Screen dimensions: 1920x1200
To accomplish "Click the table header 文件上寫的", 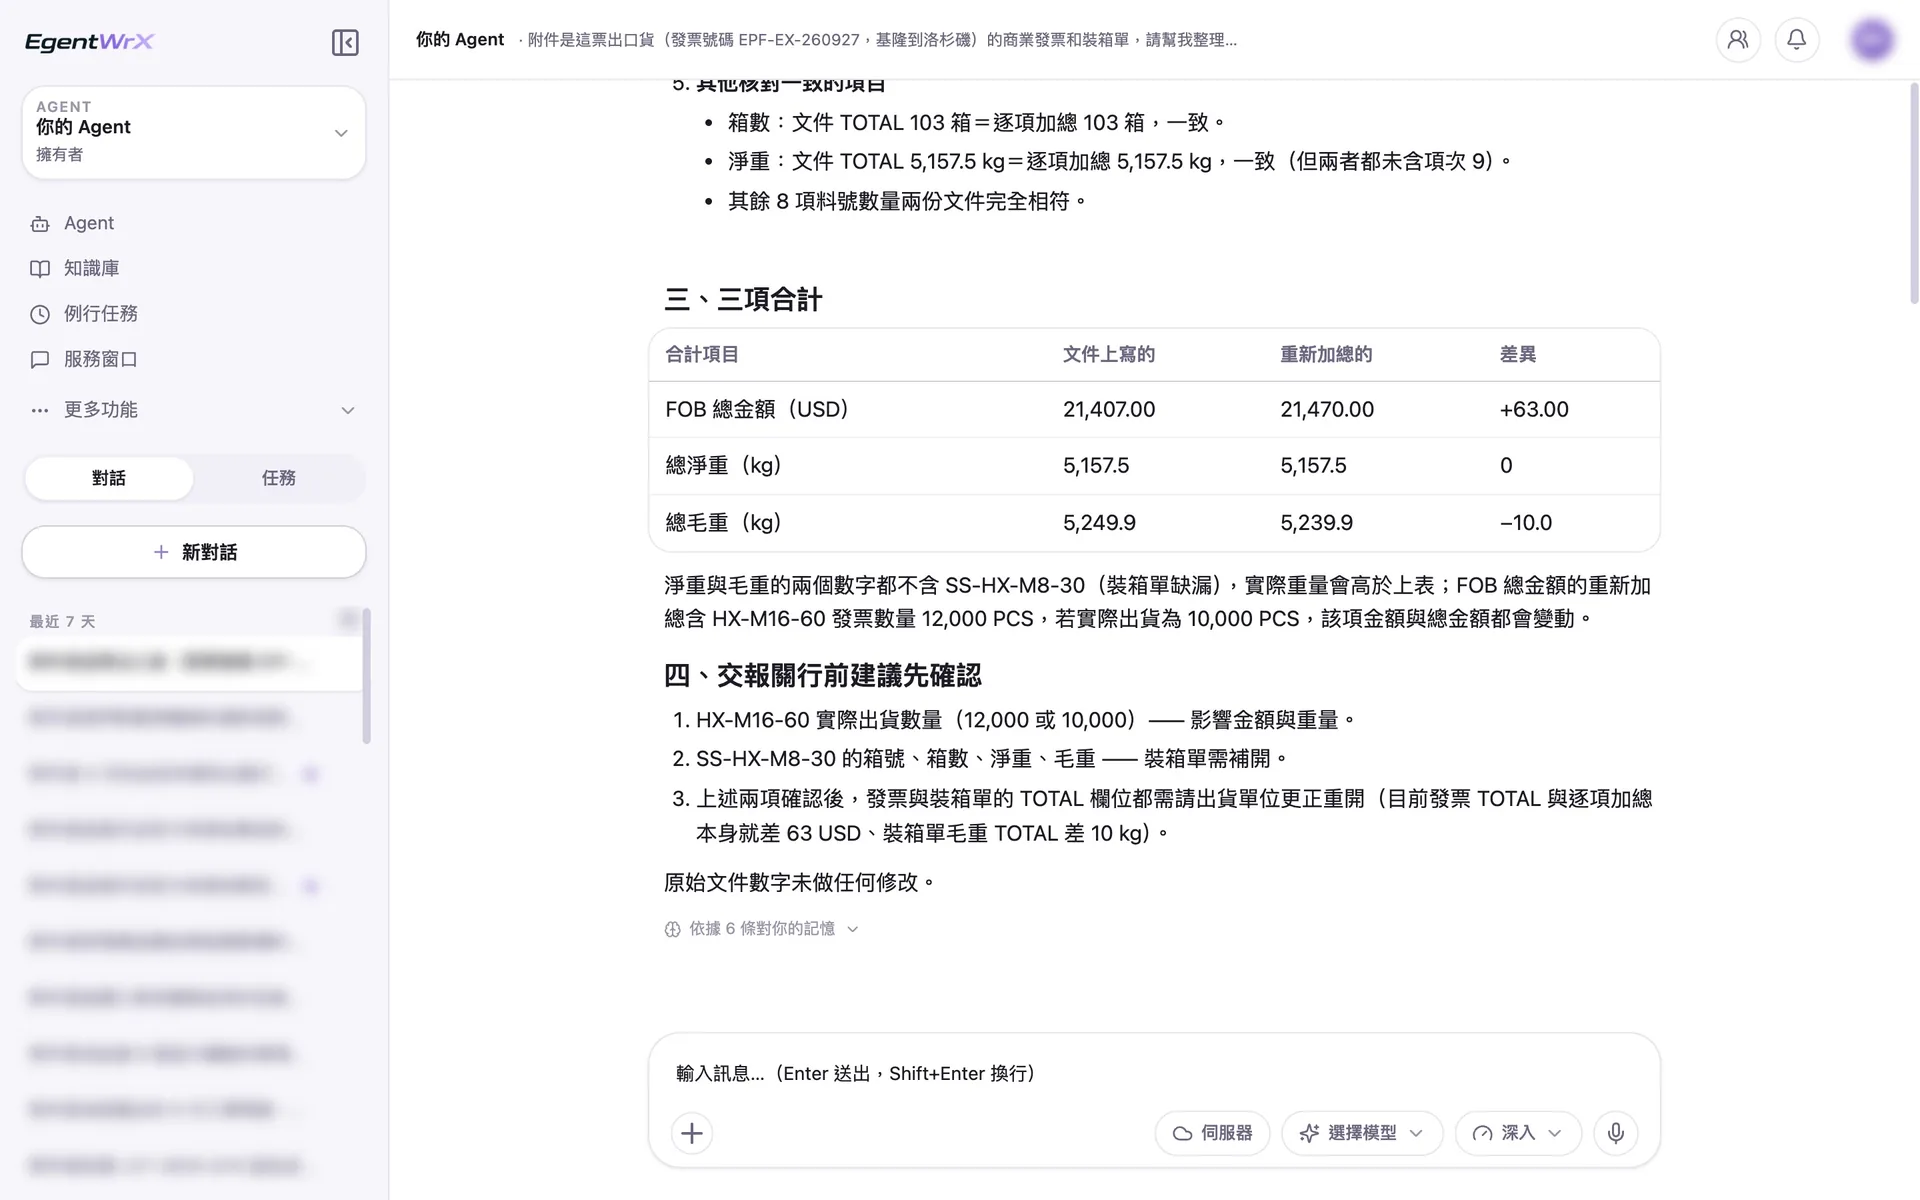I will point(1108,354).
